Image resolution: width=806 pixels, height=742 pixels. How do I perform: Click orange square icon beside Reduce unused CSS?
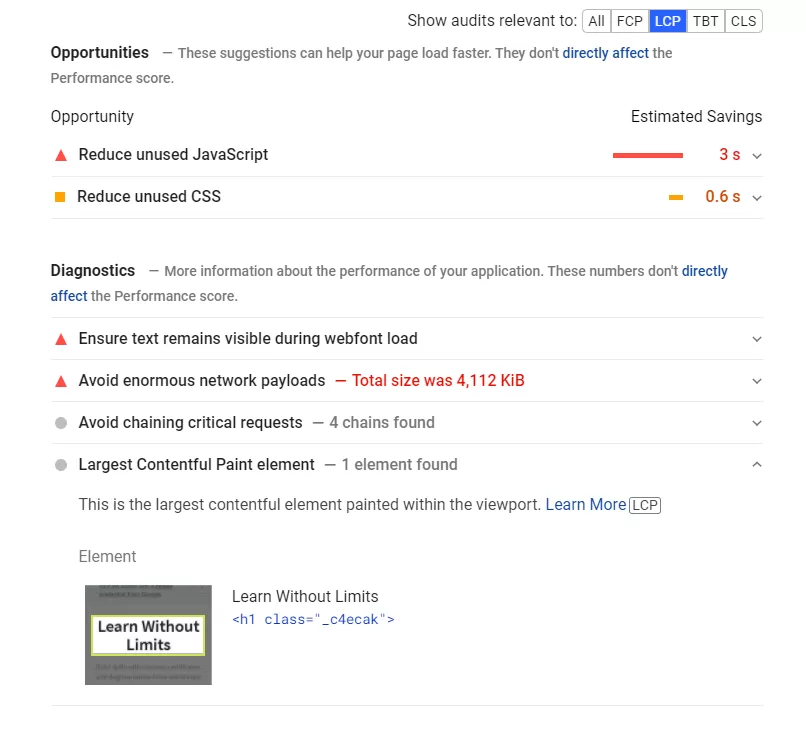(60, 197)
